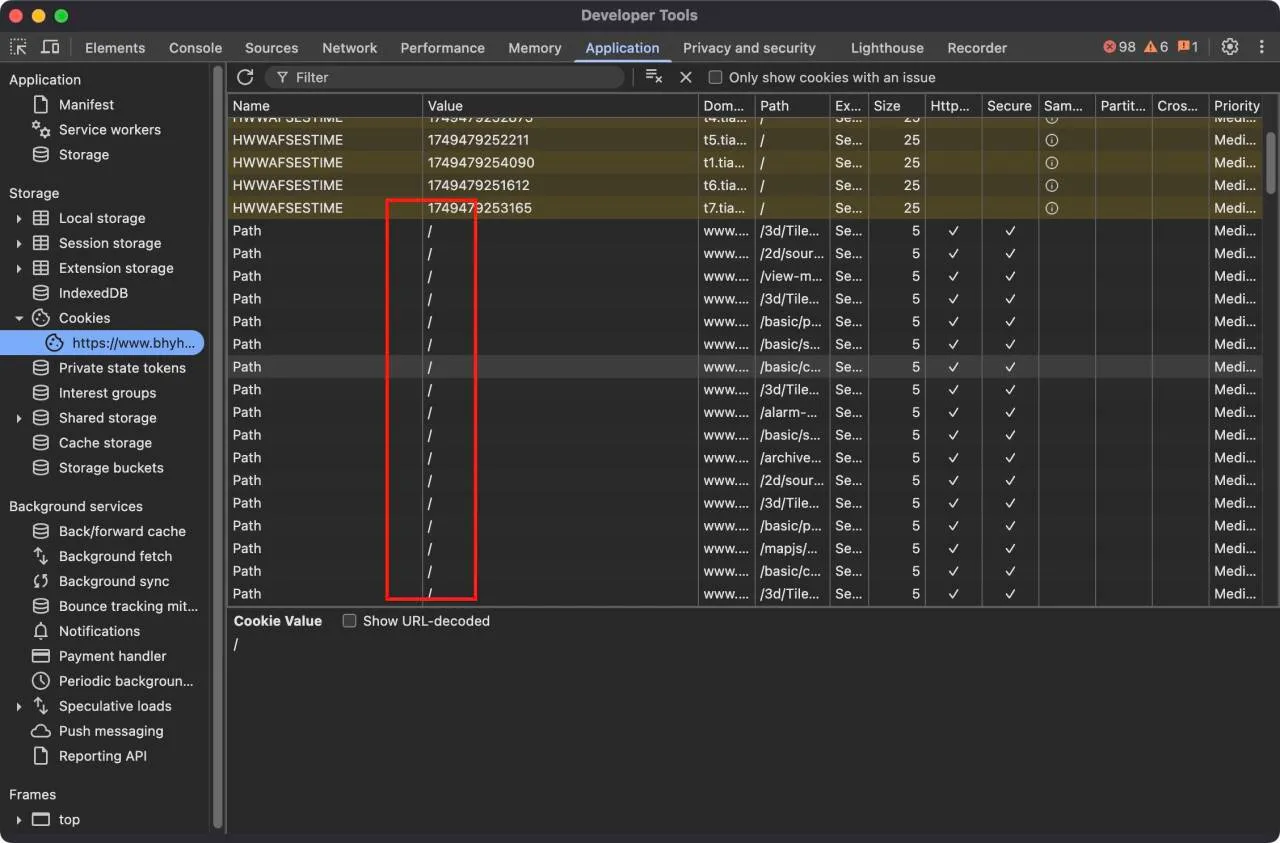Delete selected cookie X icon
1280x843 pixels.
[x=686, y=77]
